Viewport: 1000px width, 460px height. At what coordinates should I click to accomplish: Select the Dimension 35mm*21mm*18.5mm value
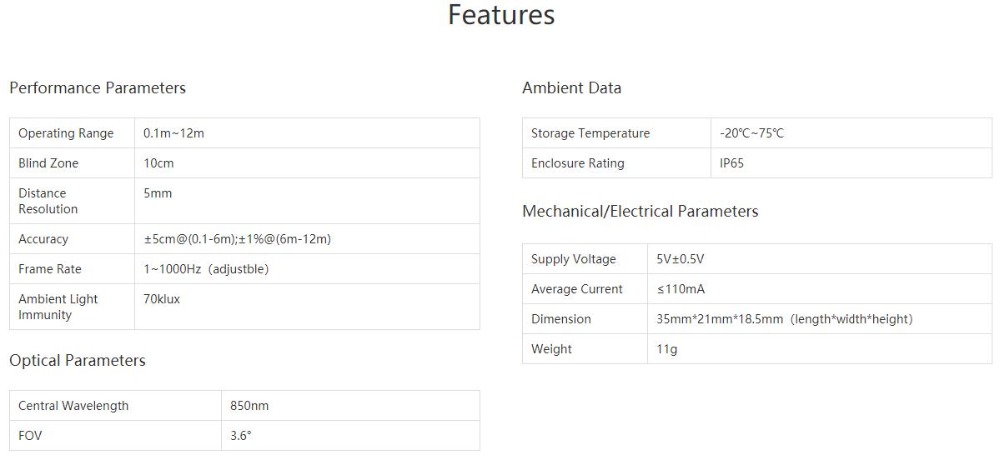click(784, 319)
